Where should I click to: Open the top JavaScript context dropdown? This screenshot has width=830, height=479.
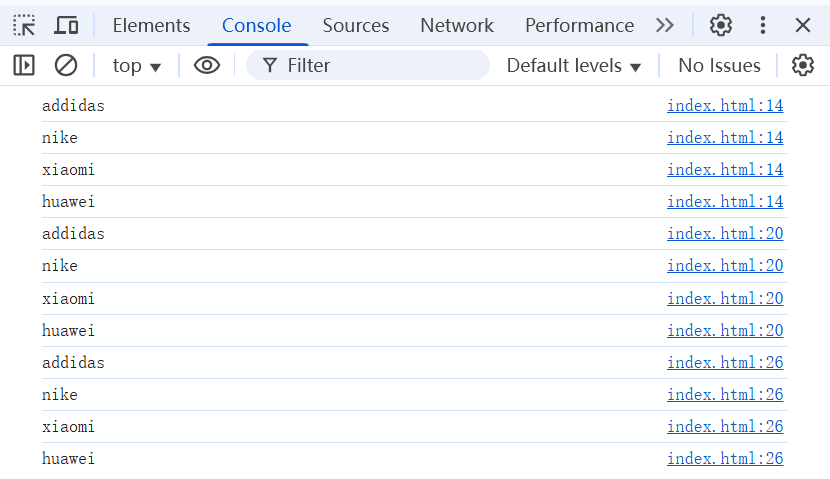pyautogui.click(x=137, y=66)
